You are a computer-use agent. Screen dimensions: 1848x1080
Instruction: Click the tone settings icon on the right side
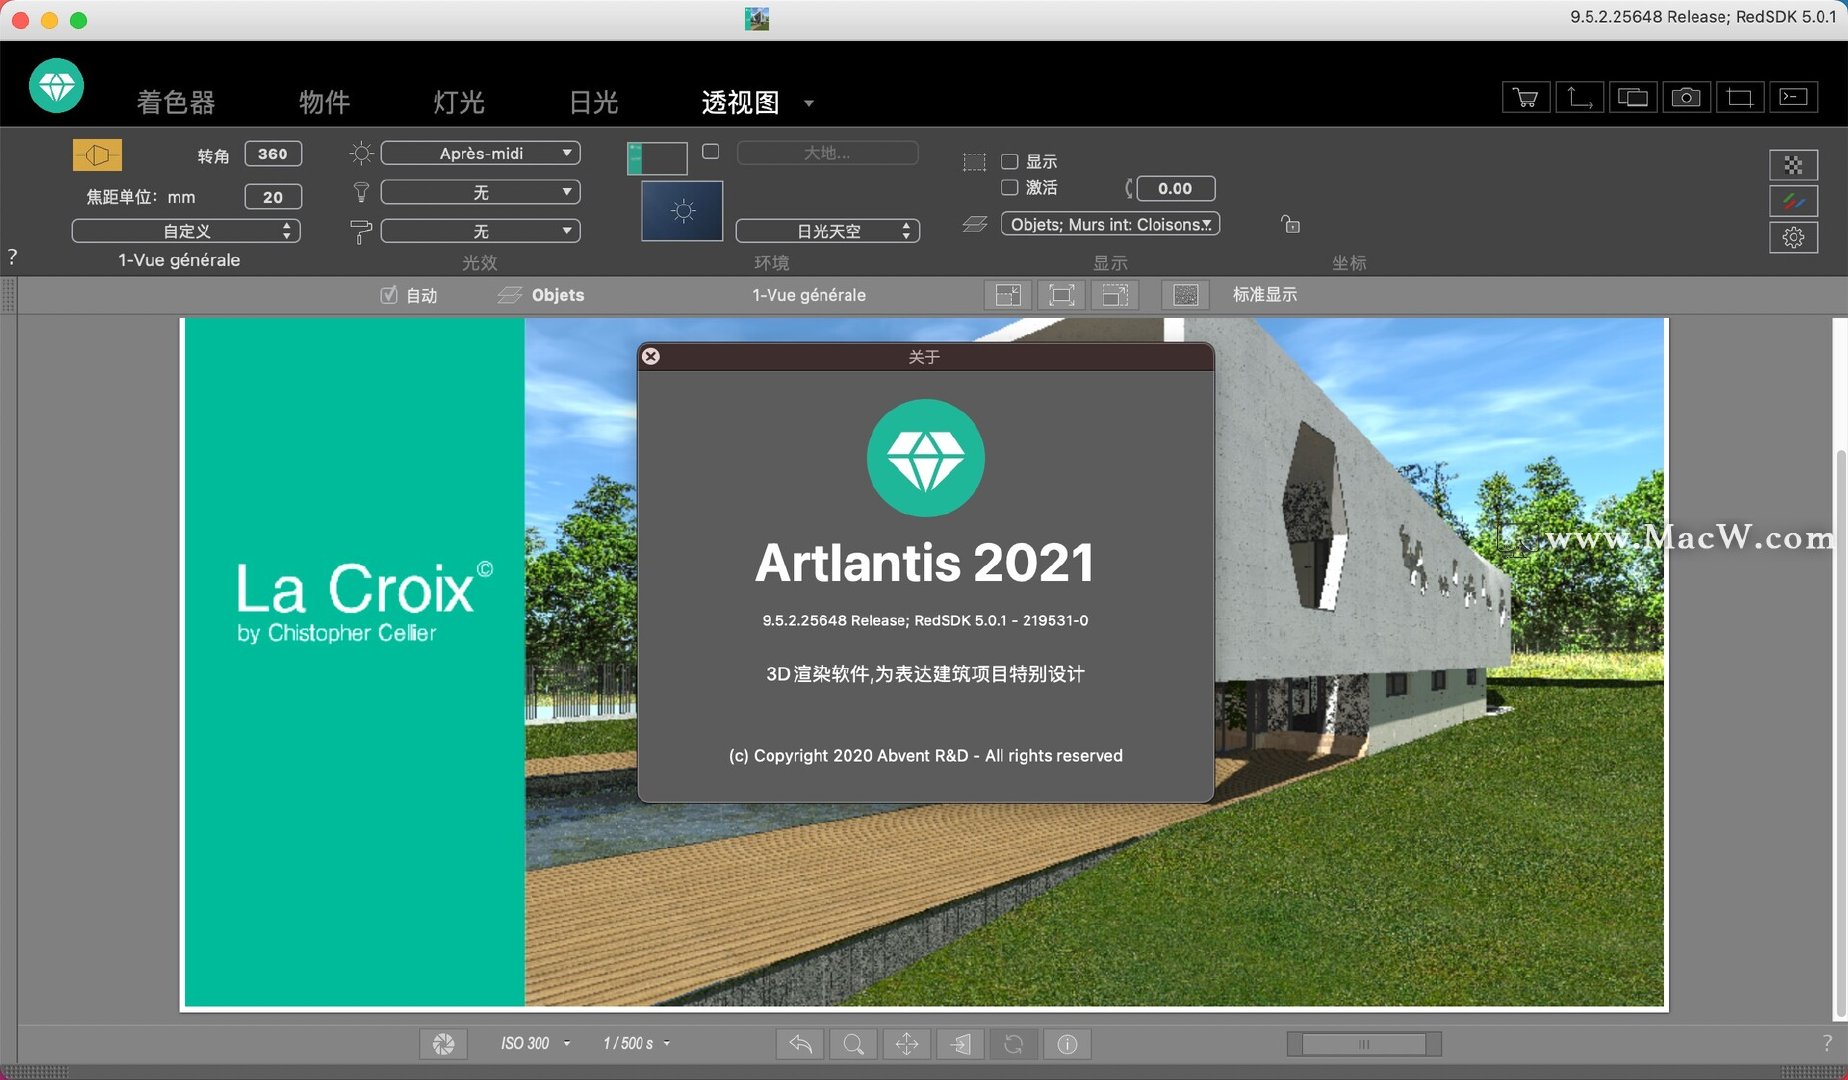[x=1794, y=201]
